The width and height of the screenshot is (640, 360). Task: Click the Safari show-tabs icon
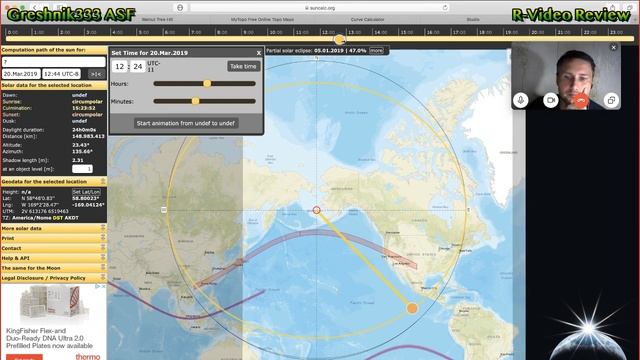[629, 8]
